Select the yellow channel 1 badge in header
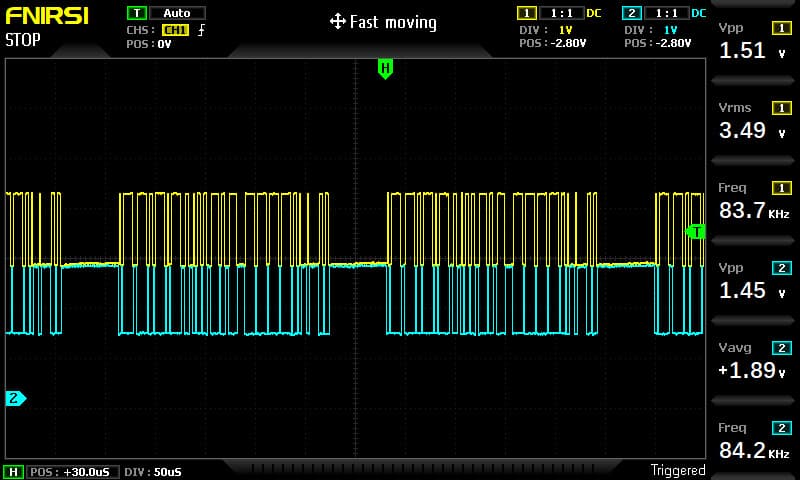 pos(527,13)
